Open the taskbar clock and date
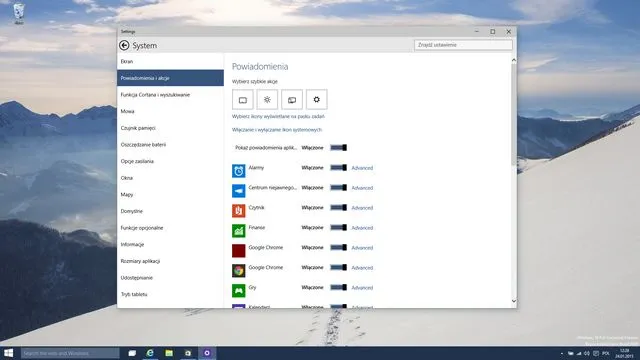This screenshot has width=640, height=360. [624, 353]
